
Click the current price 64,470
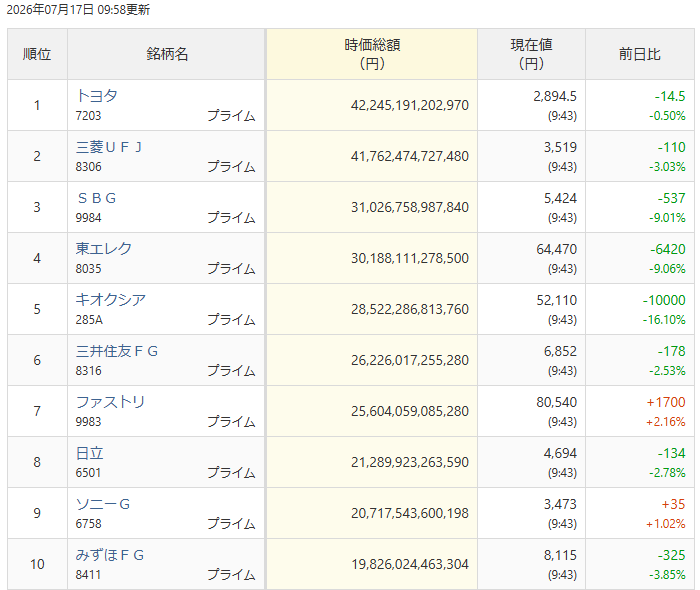pyautogui.click(x=557, y=249)
